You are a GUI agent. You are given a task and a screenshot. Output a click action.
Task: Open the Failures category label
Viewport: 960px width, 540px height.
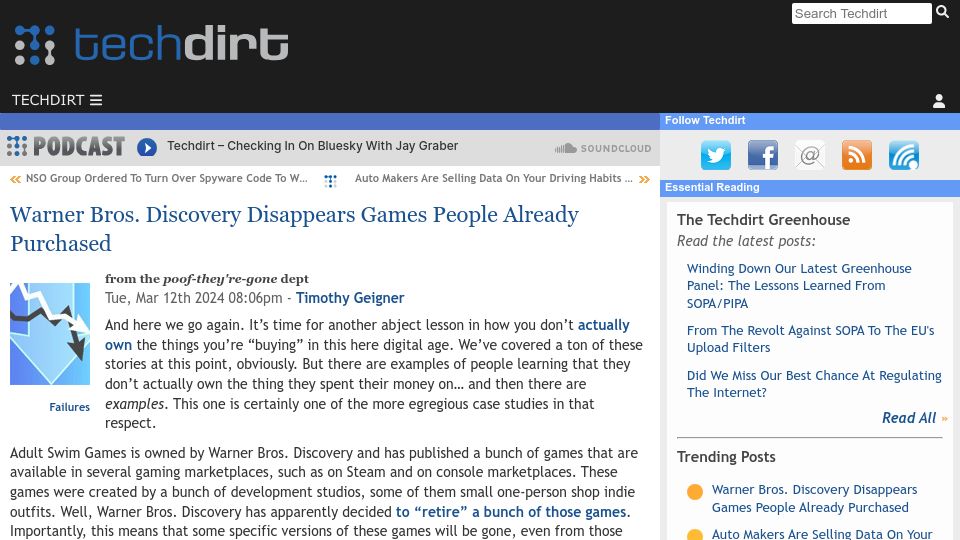coord(69,407)
